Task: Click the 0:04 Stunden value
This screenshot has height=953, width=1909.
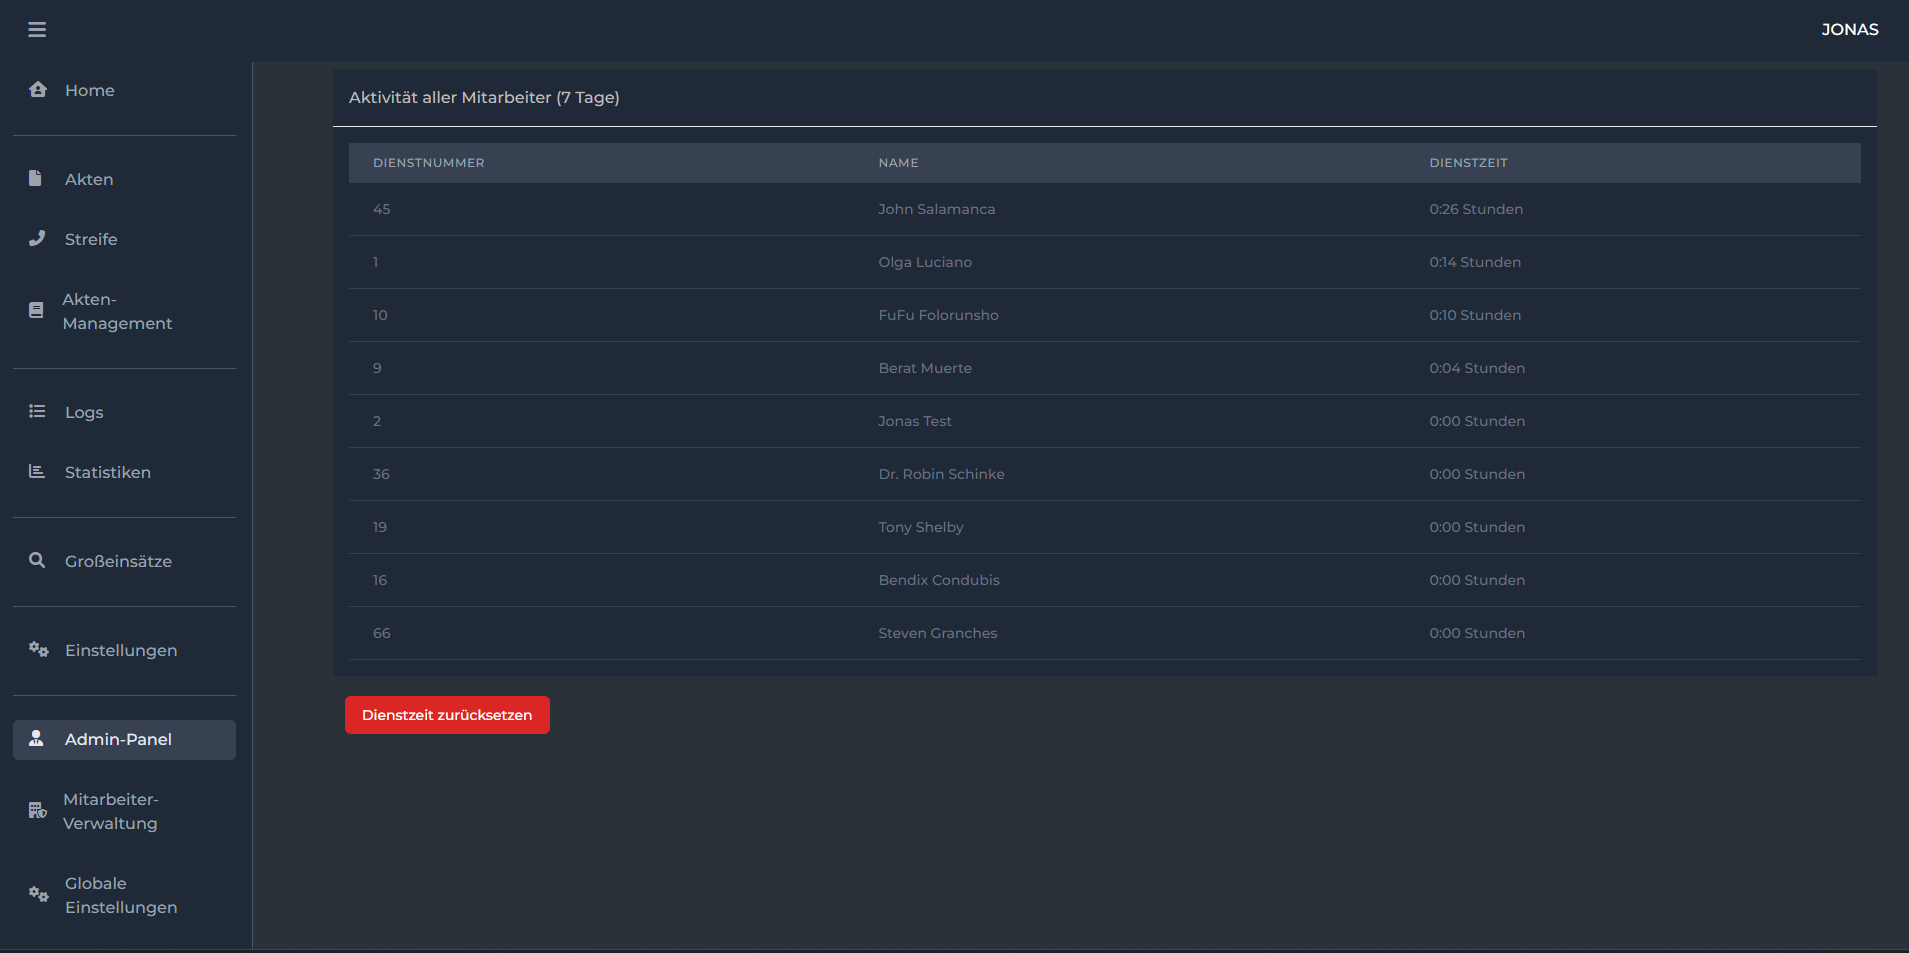Action: click(1477, 368)
